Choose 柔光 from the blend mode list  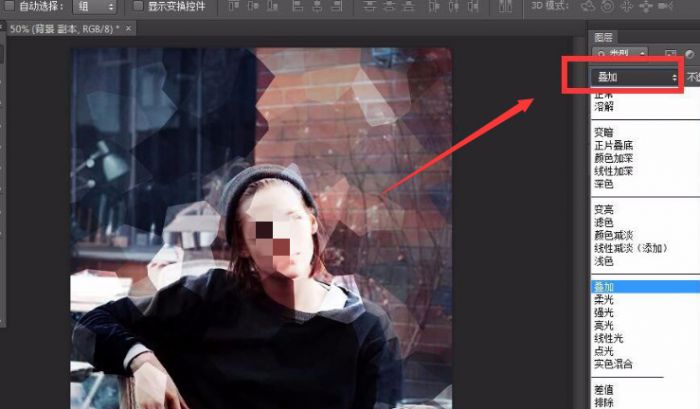(x=606, y=299)
